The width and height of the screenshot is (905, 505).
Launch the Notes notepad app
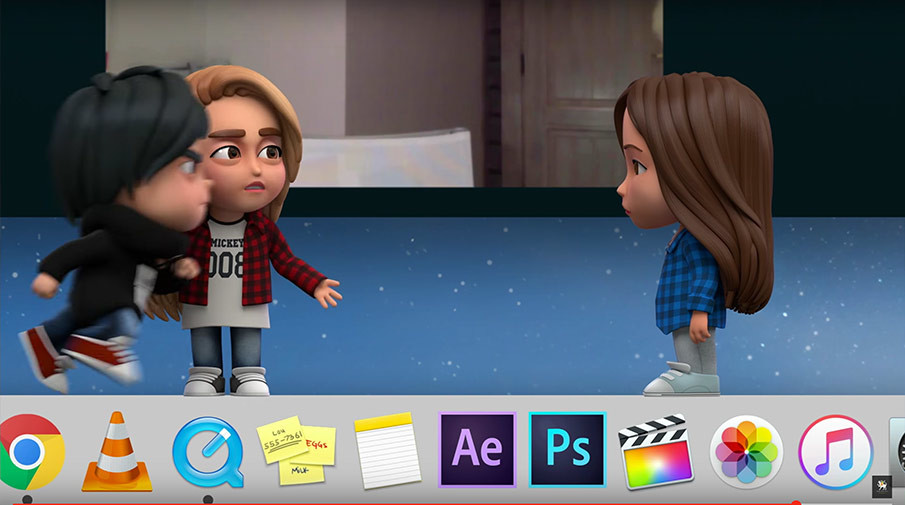click(386, 451)
